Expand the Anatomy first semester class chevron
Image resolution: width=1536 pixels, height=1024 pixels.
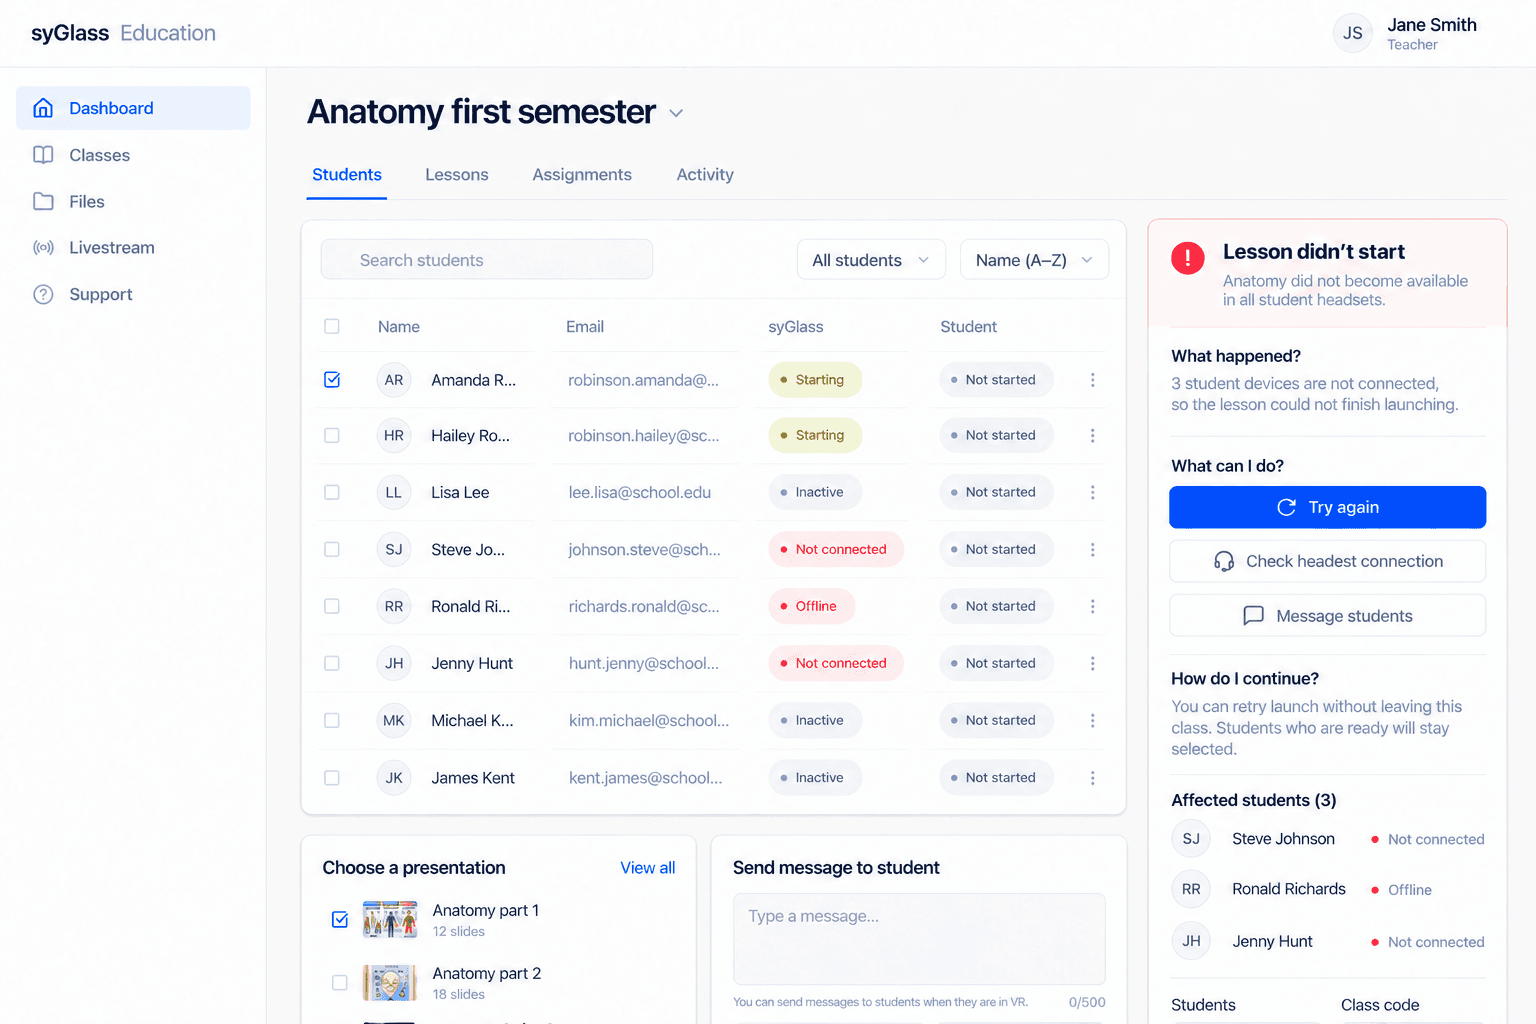[x=676, y=113]
